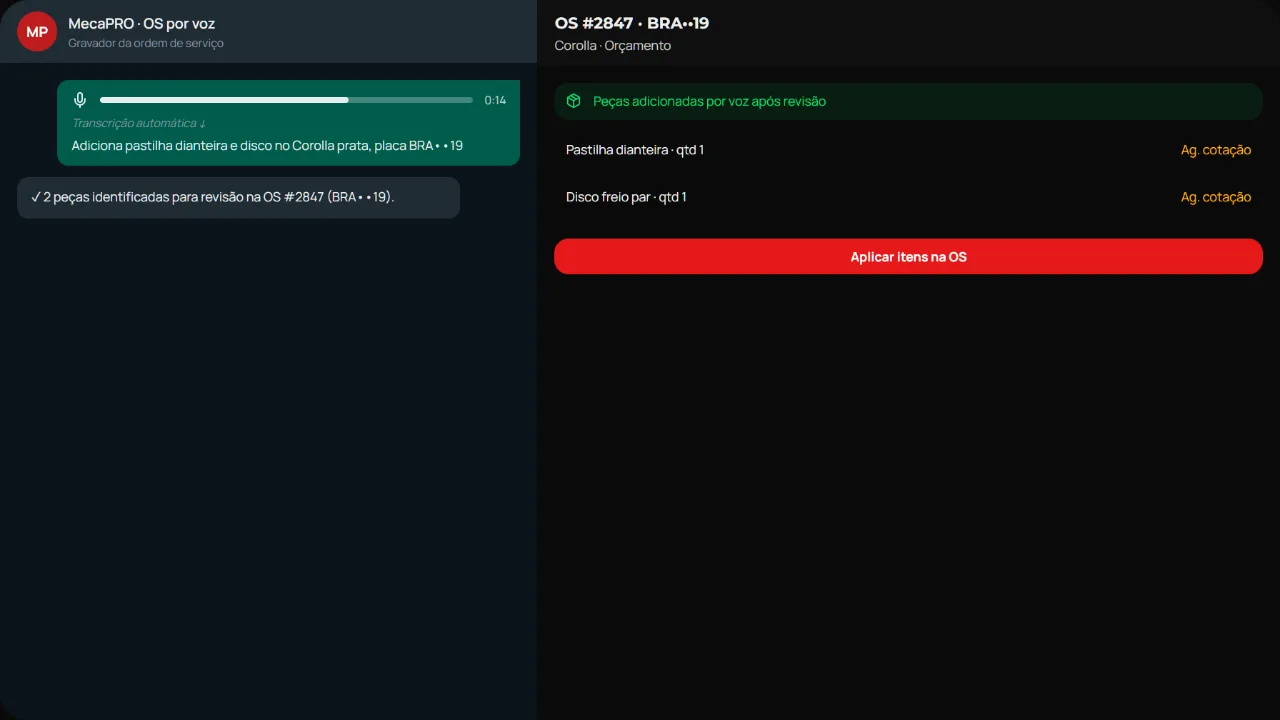Click the '2 peças identificadas' confirmation message
Image resolution: width=1280 pixels, height=720 pixels.
tap(238, 198)
